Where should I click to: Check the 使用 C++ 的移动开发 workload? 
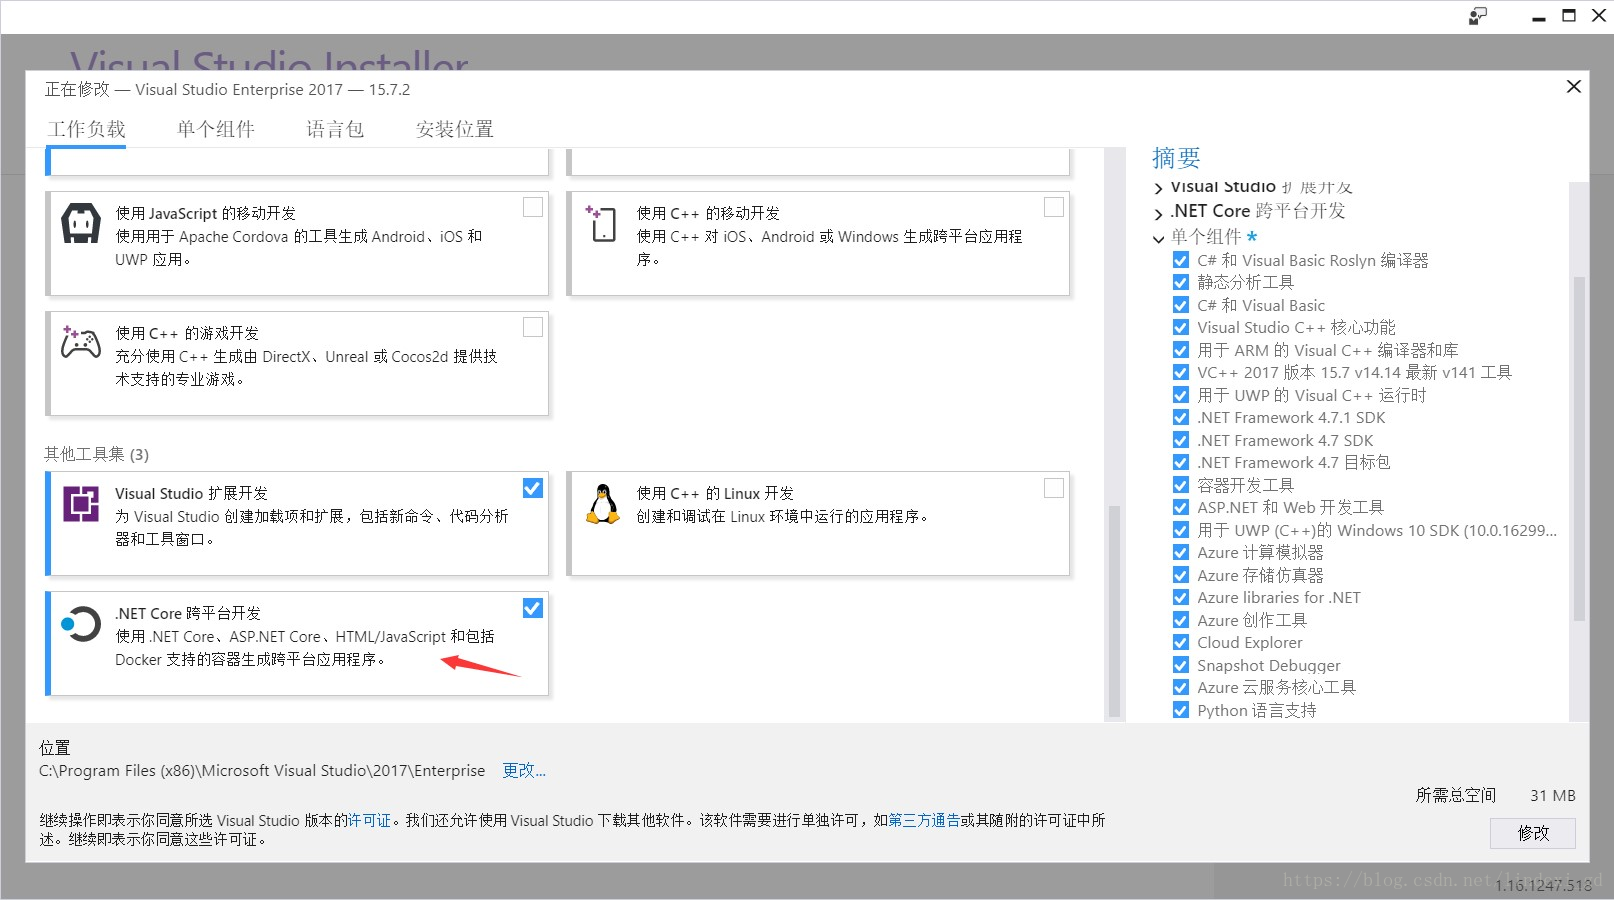[1054, 207]
